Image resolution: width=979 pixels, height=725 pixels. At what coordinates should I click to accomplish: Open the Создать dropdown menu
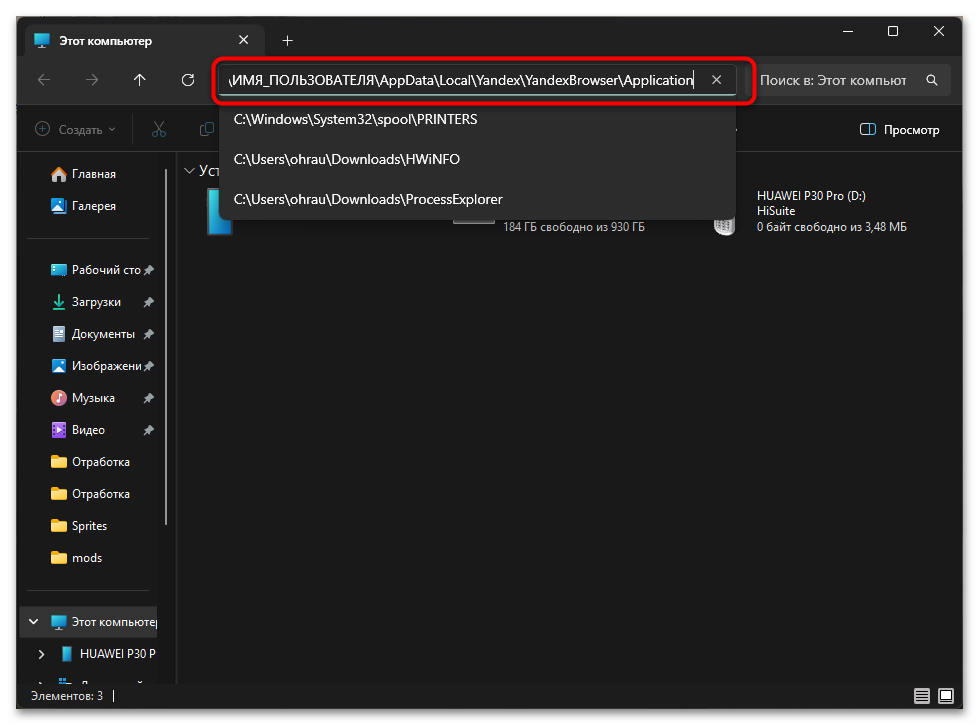76,129
